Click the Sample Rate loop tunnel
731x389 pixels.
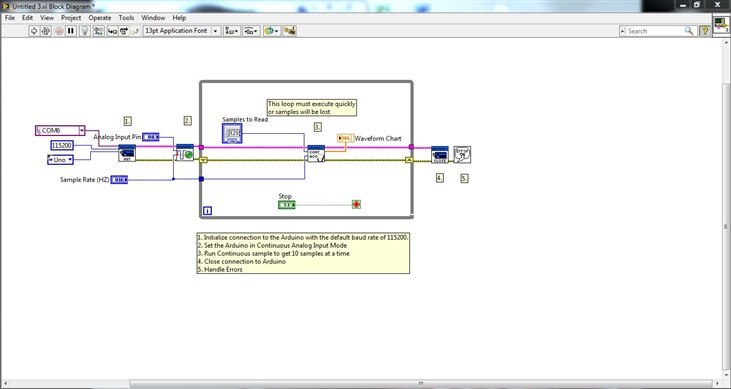[x=201, y=179]
